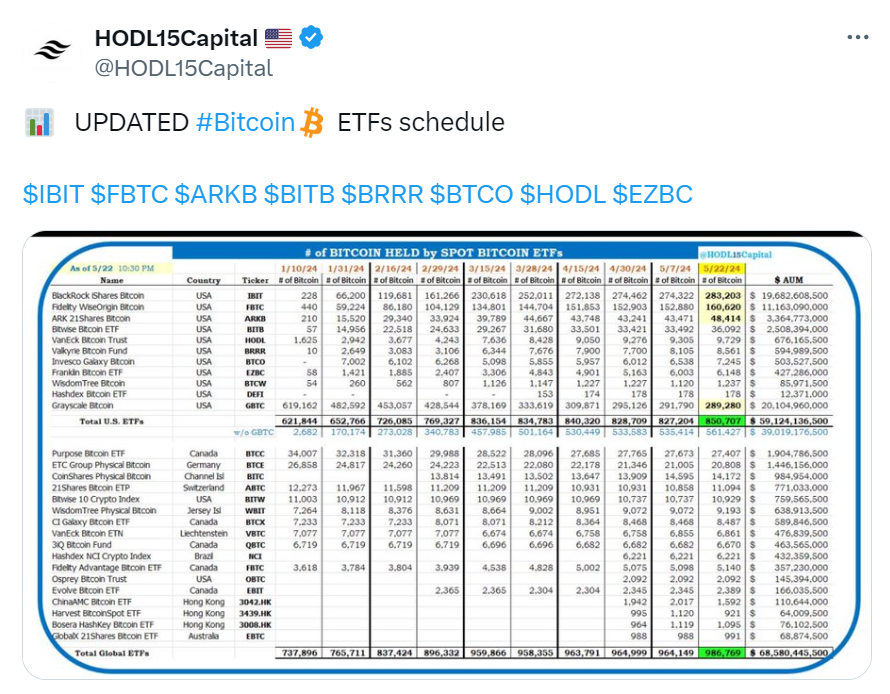Open the $IBIT cashtag
Image resolution: width=890 pixels, height=694 pixels.
[x=53, y=194]
